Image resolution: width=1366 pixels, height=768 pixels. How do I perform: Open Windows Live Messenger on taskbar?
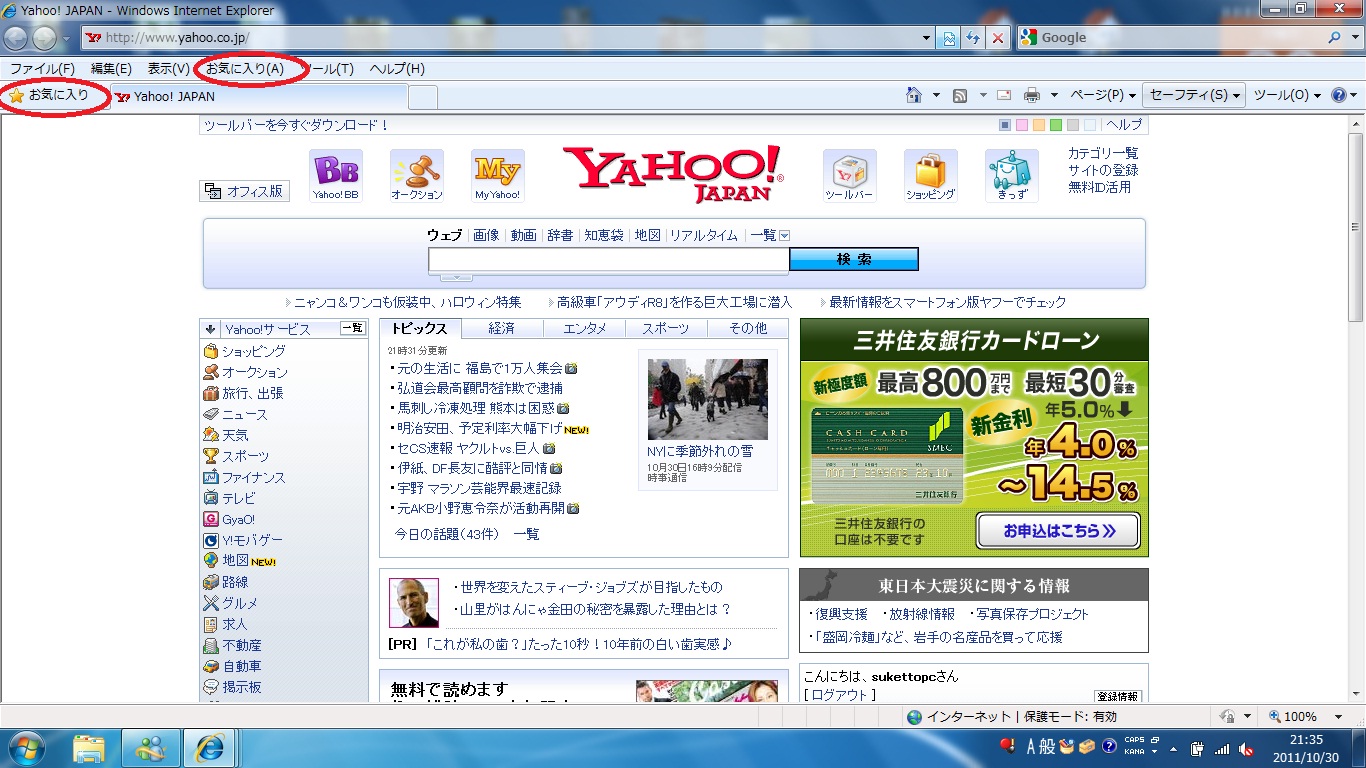151,747
